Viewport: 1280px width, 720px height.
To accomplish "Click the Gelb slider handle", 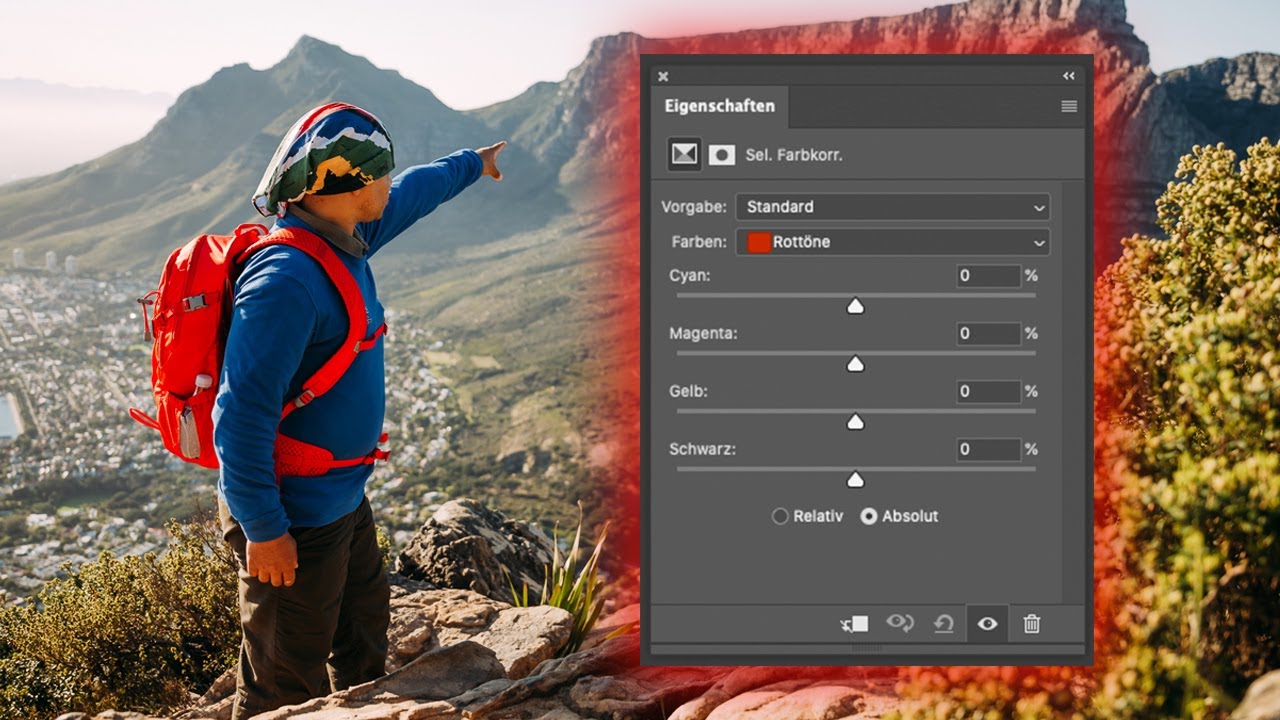I will coord(855,422).
